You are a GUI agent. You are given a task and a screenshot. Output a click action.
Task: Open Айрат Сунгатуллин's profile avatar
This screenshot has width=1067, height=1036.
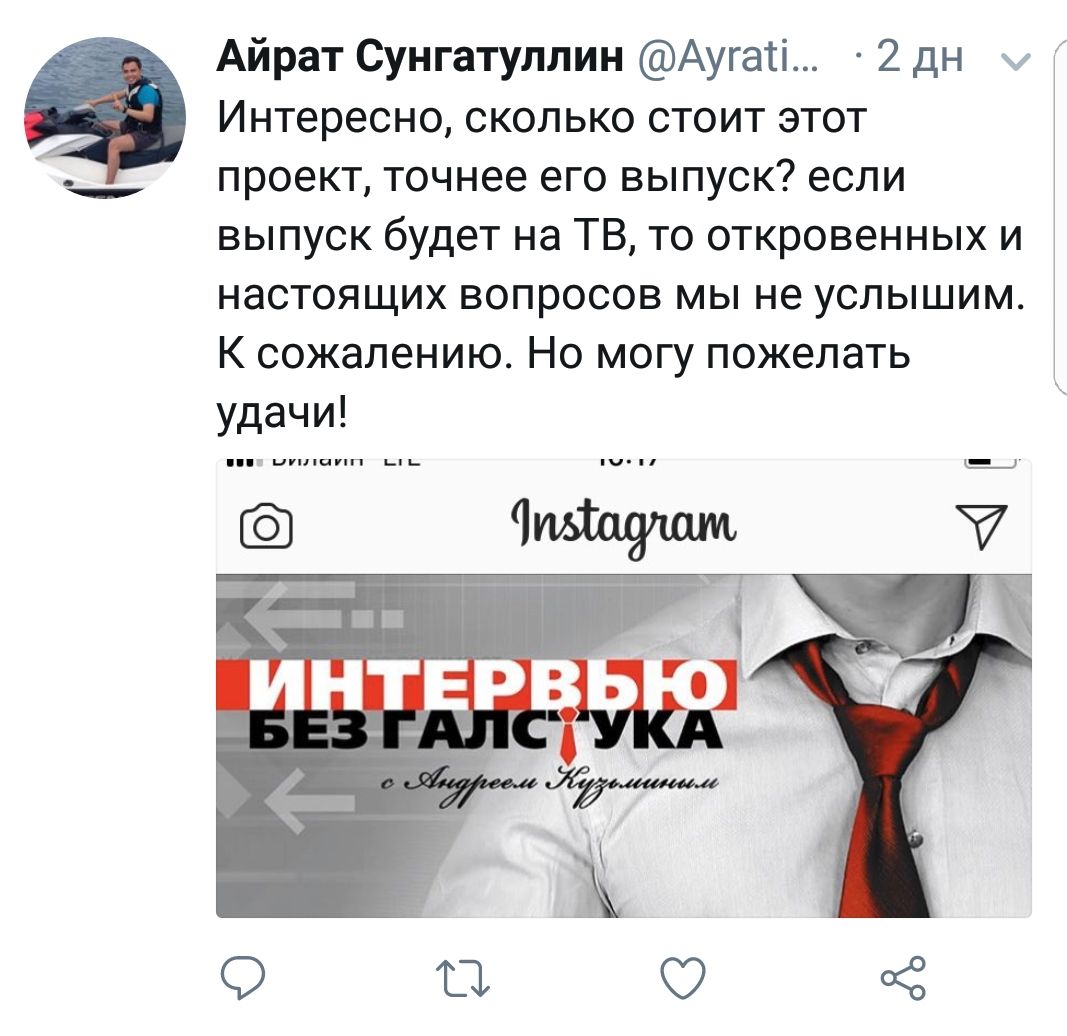tap(105, 117)
